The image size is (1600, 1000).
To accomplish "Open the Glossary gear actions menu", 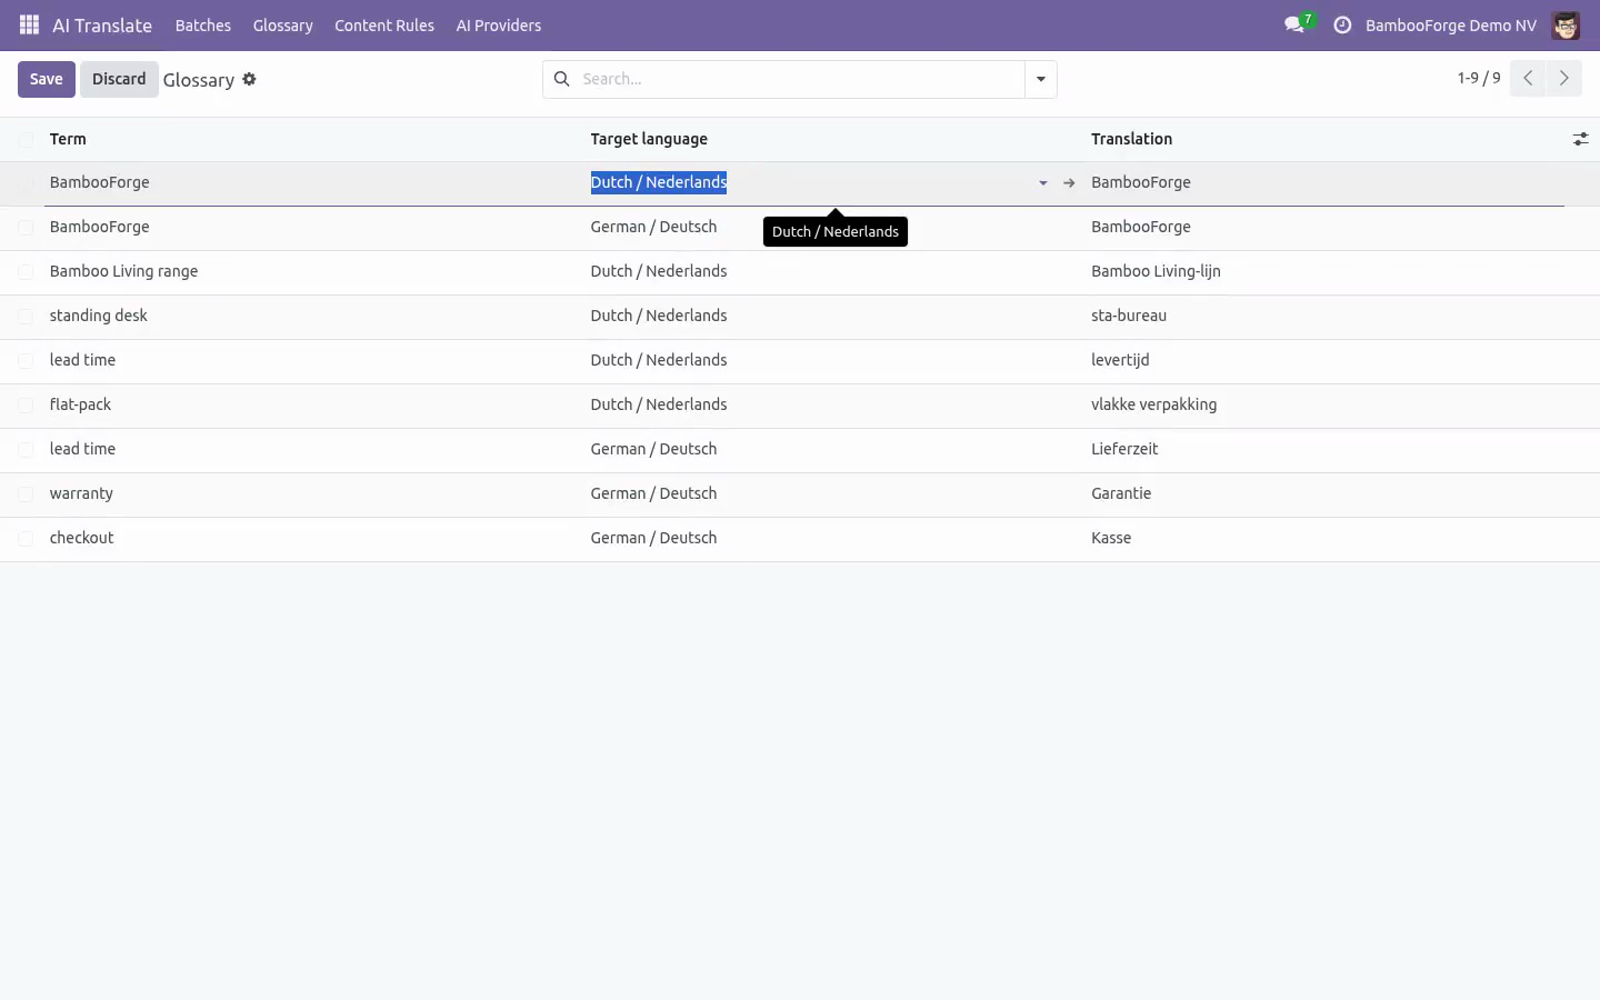I will pyautogui.click(x=249, y=79).
